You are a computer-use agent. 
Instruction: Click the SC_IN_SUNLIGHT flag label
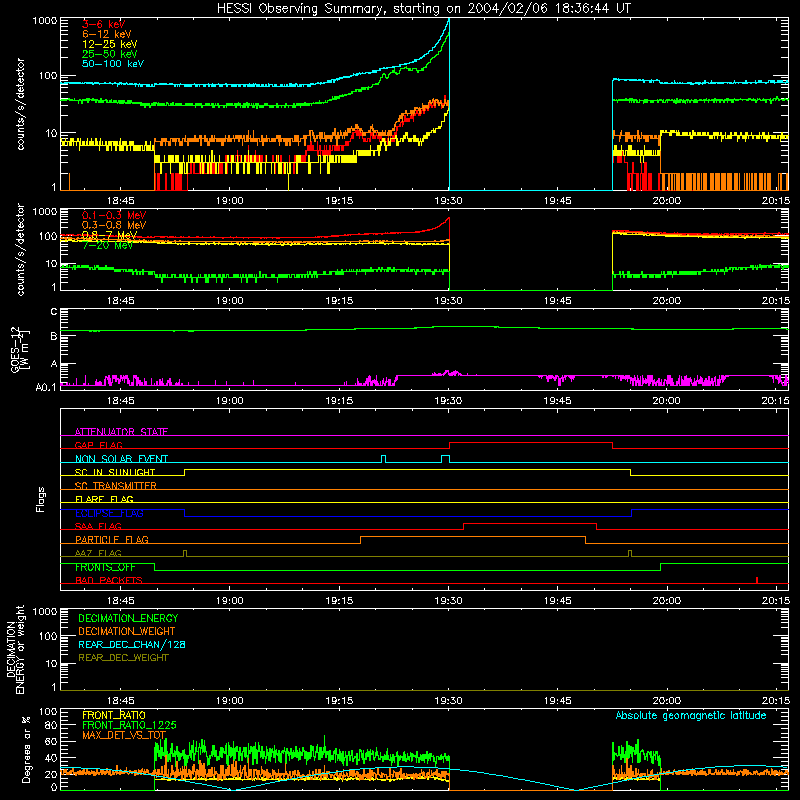pyautogui.click(x=115, y=472)
